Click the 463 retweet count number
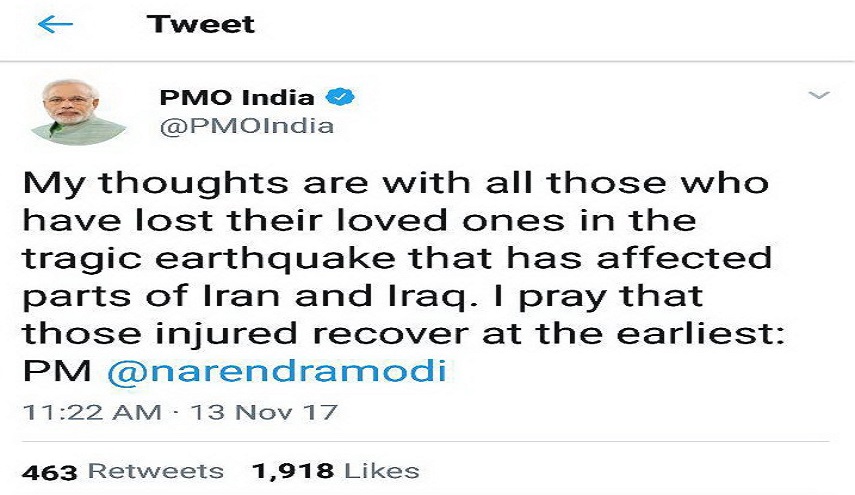The image size is (855, 495). (50, 471)
